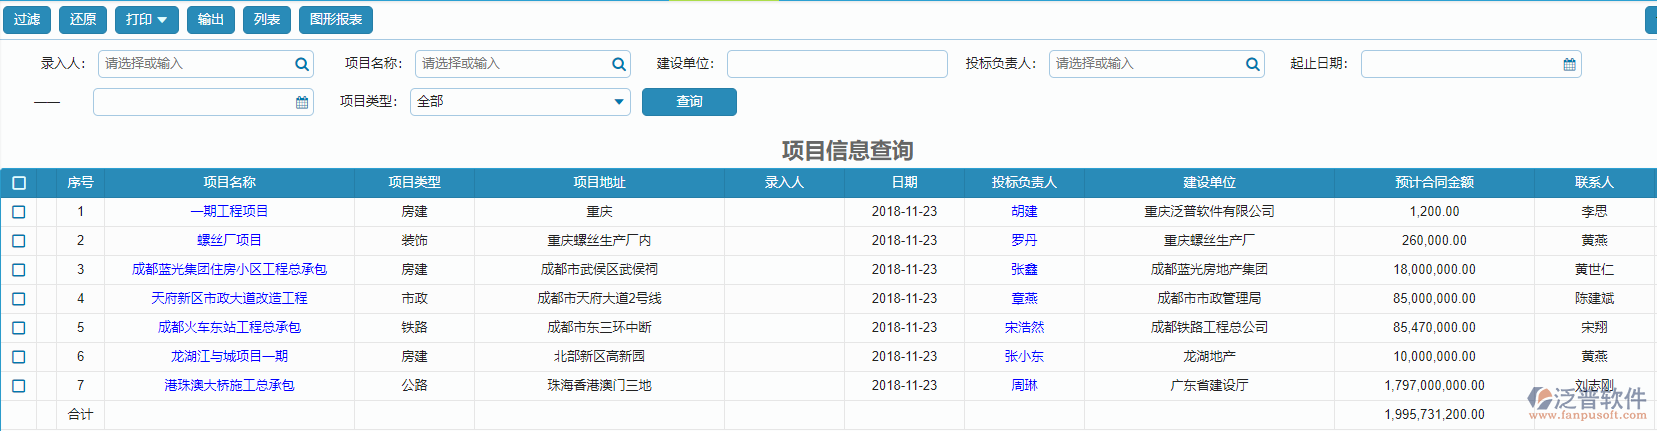Open the 螺丝厂项目 project link
1657x431 pixels.
(x=229, y=241)
